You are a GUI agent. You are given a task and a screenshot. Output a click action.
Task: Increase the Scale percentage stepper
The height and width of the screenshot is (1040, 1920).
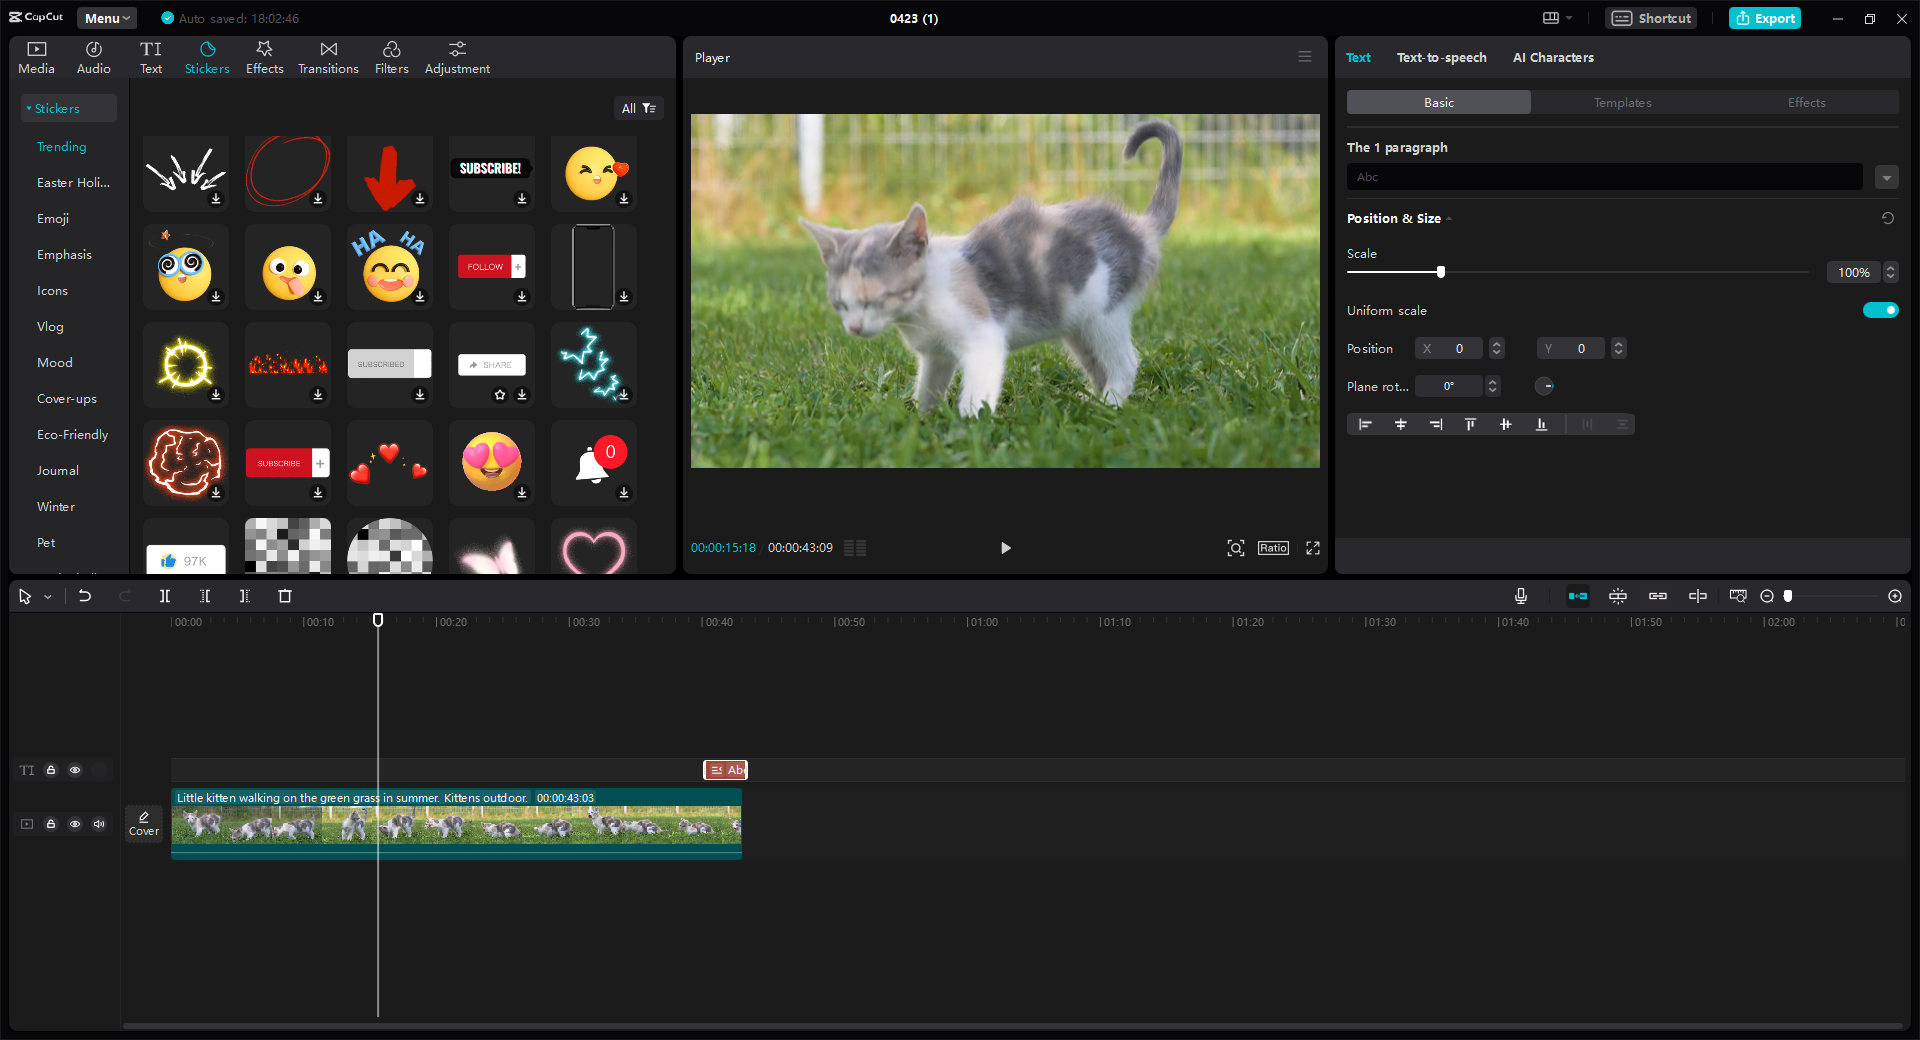coord(1890,268)
